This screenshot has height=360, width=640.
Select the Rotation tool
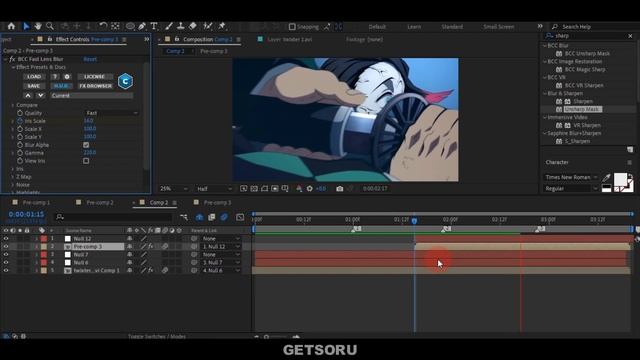coord(103,26)
